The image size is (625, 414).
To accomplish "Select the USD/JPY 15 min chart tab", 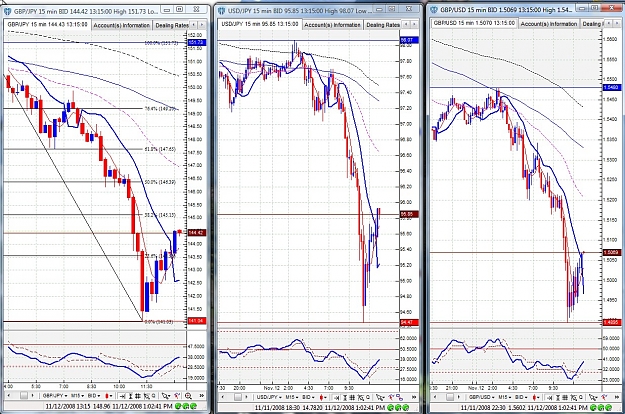I will [x=259, y=24].
